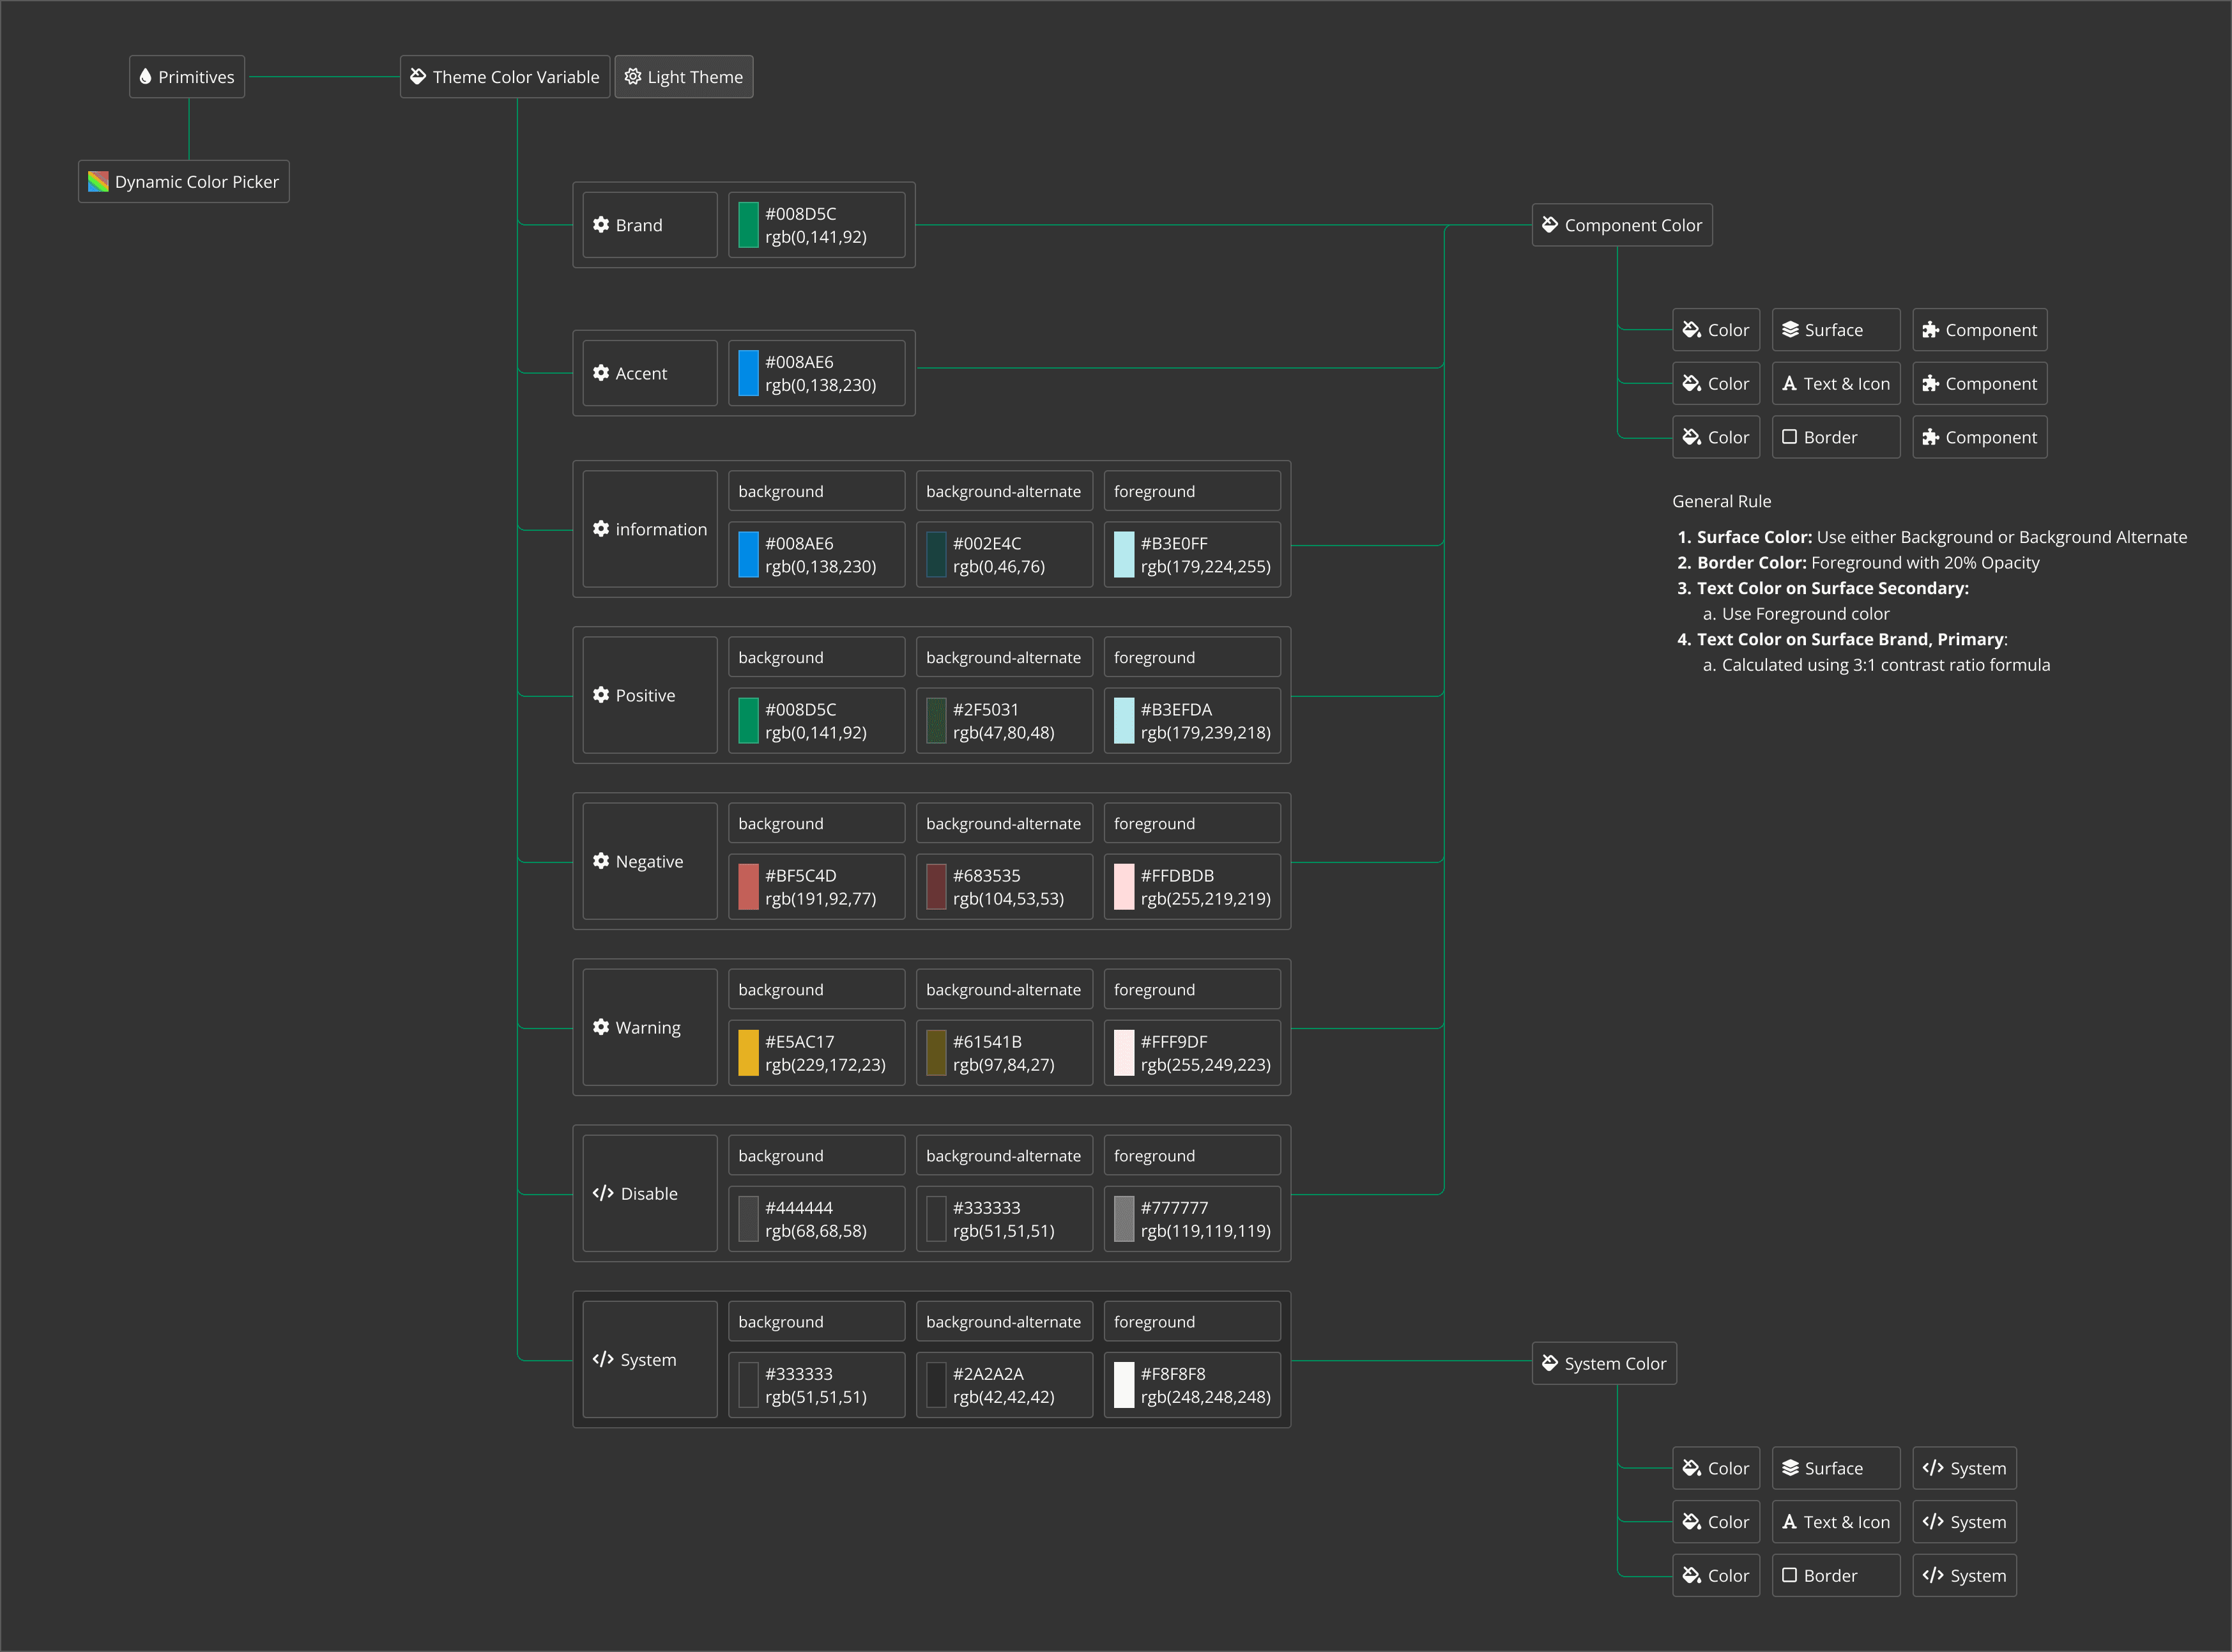The height and width of the screenshot is (1652, 2232).
Task: Click background-alternate header in Negative group
Action: [1003, 823]
